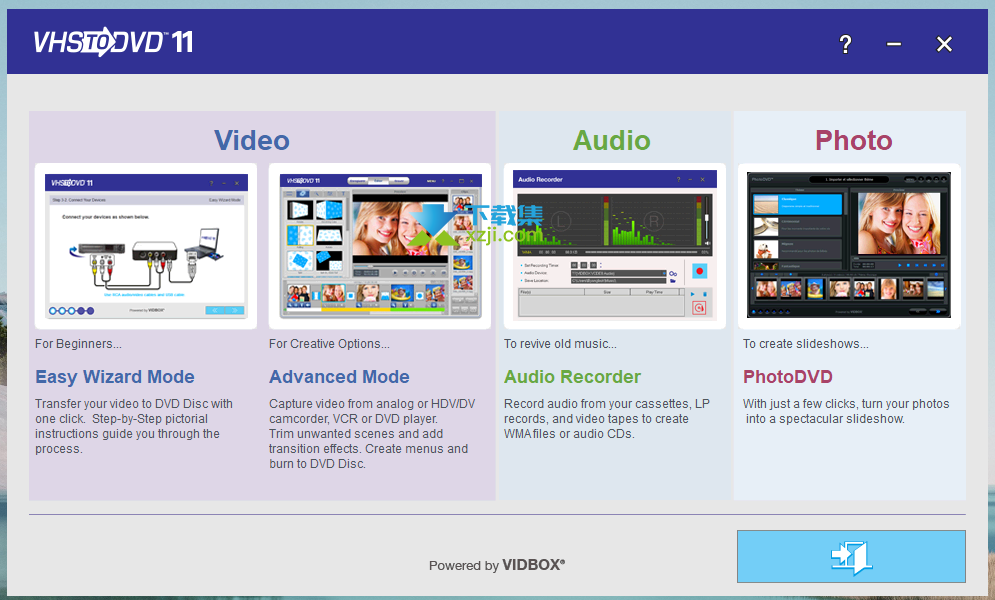Click the exit door button
The width and height of the screenshot is (995, 600).
click(x=851, y=556)
